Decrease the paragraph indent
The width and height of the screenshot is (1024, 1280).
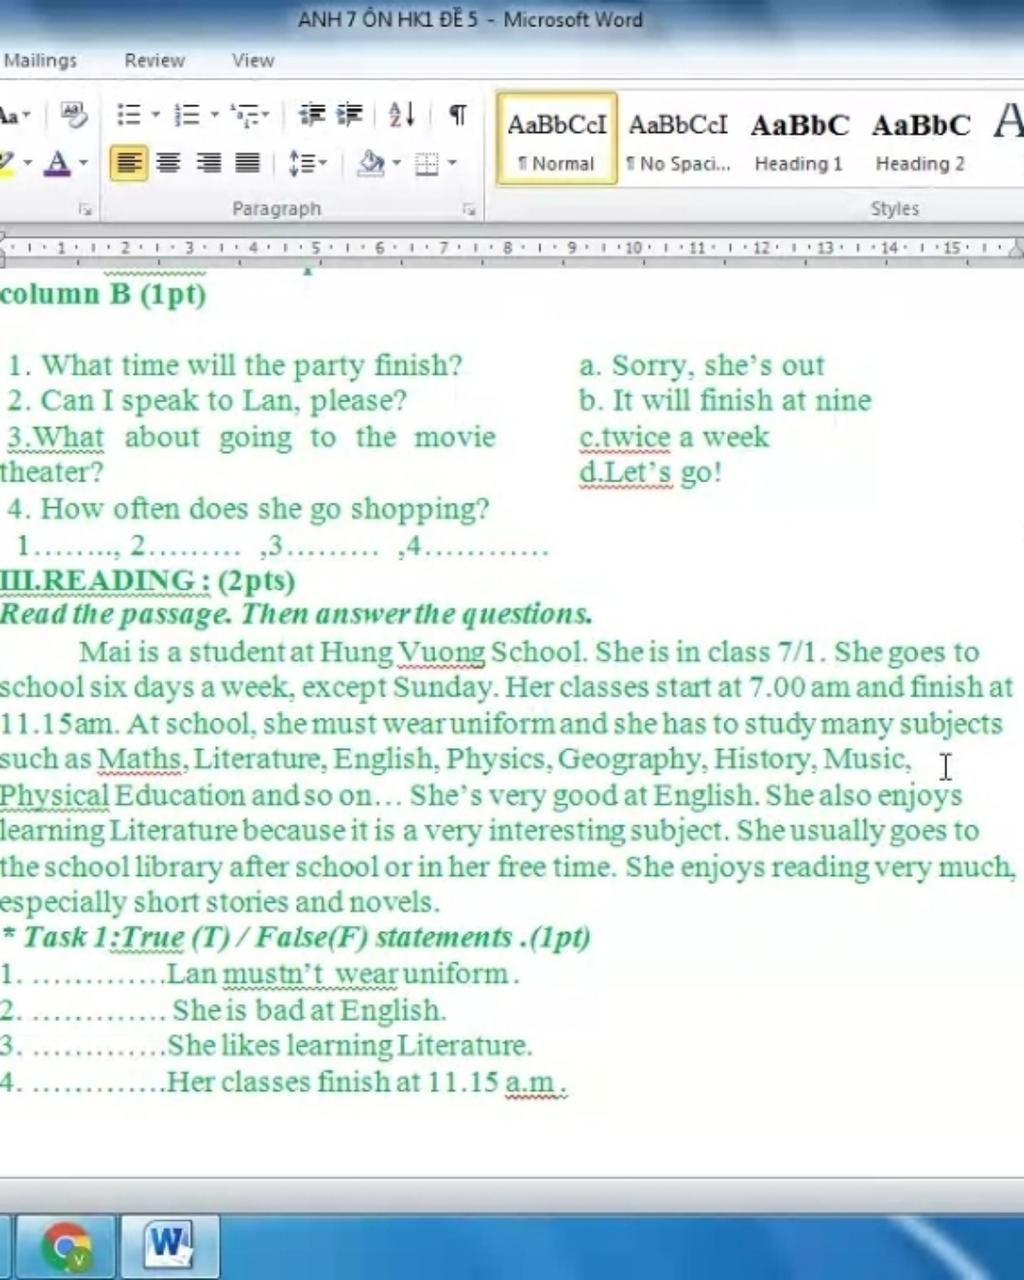click(312, 115)
